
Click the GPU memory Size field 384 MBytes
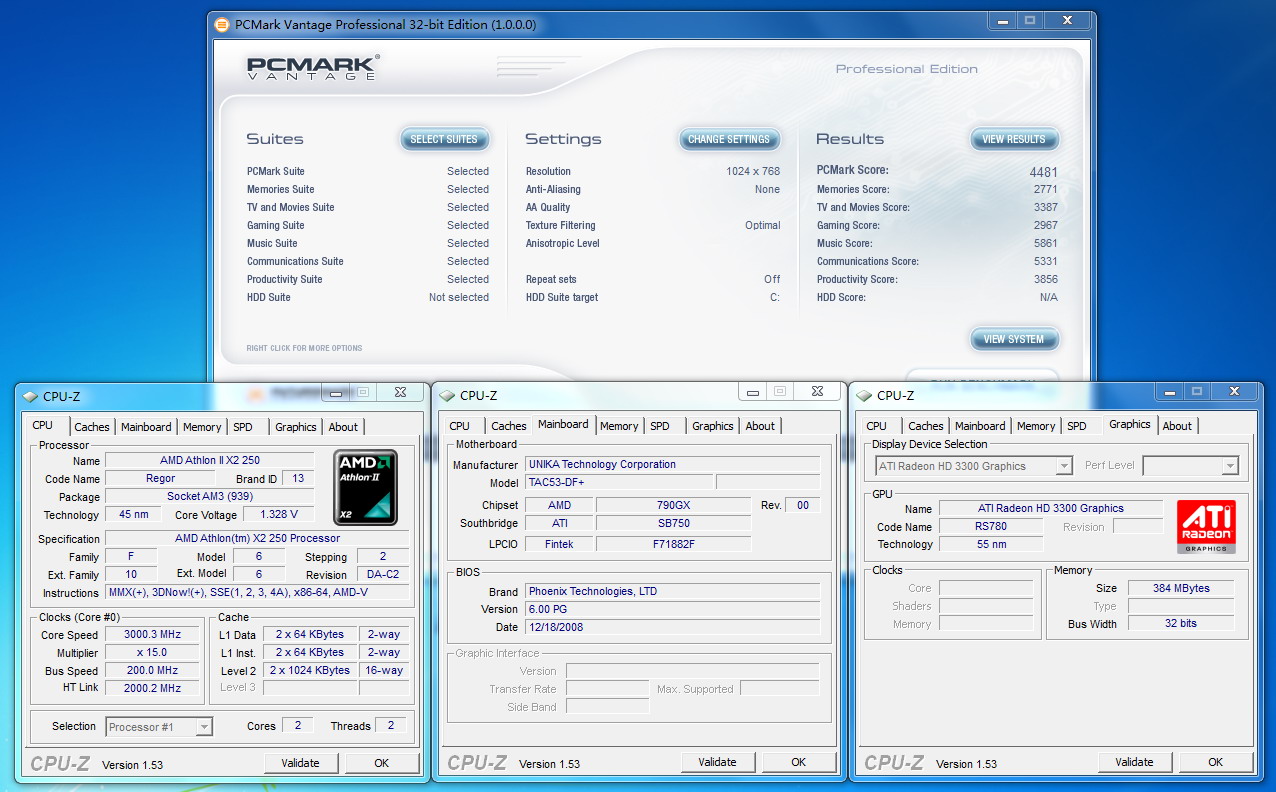1181,588
